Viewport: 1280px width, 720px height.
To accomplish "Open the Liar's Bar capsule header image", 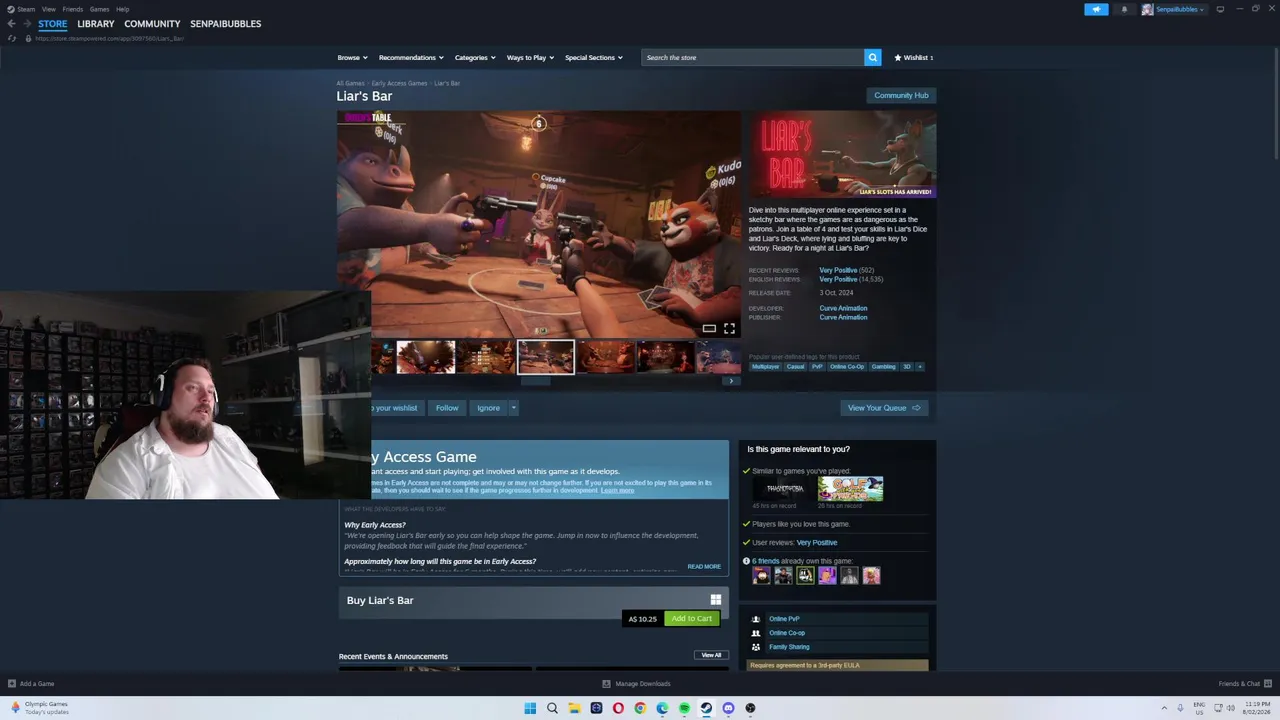I will [x=844, y=153].
